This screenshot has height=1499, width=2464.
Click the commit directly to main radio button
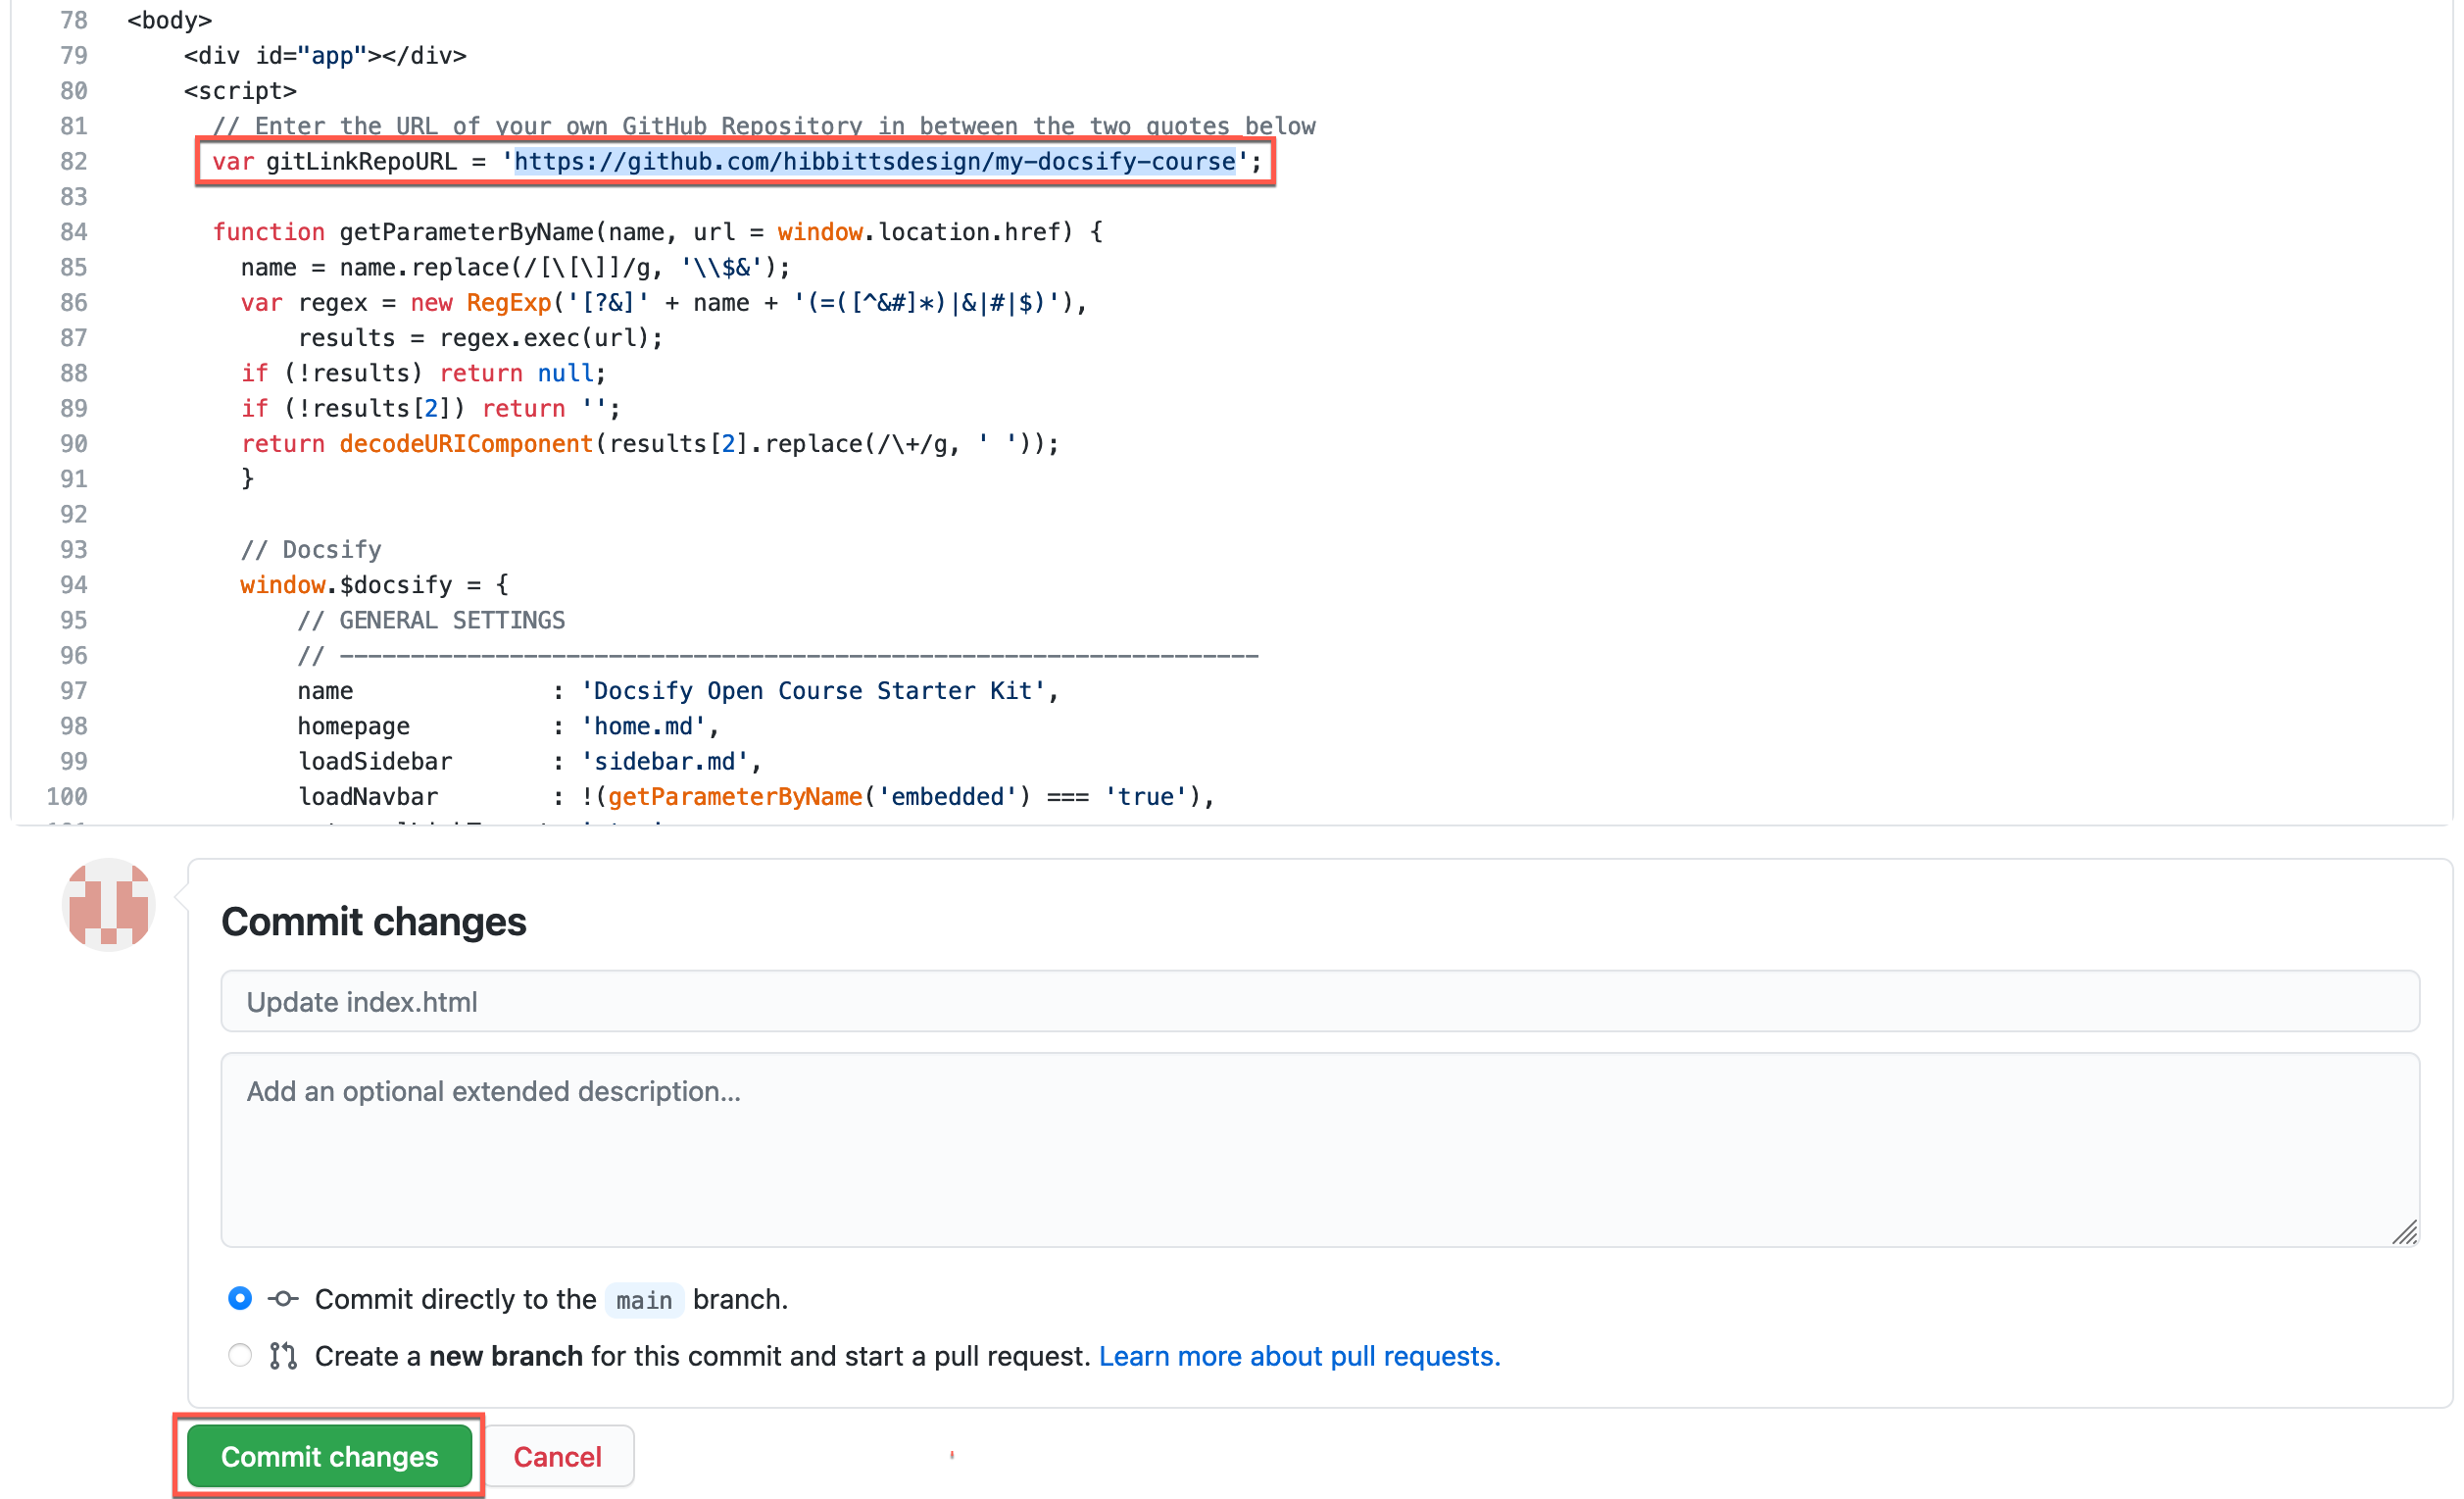click(x=237, y=1300)
